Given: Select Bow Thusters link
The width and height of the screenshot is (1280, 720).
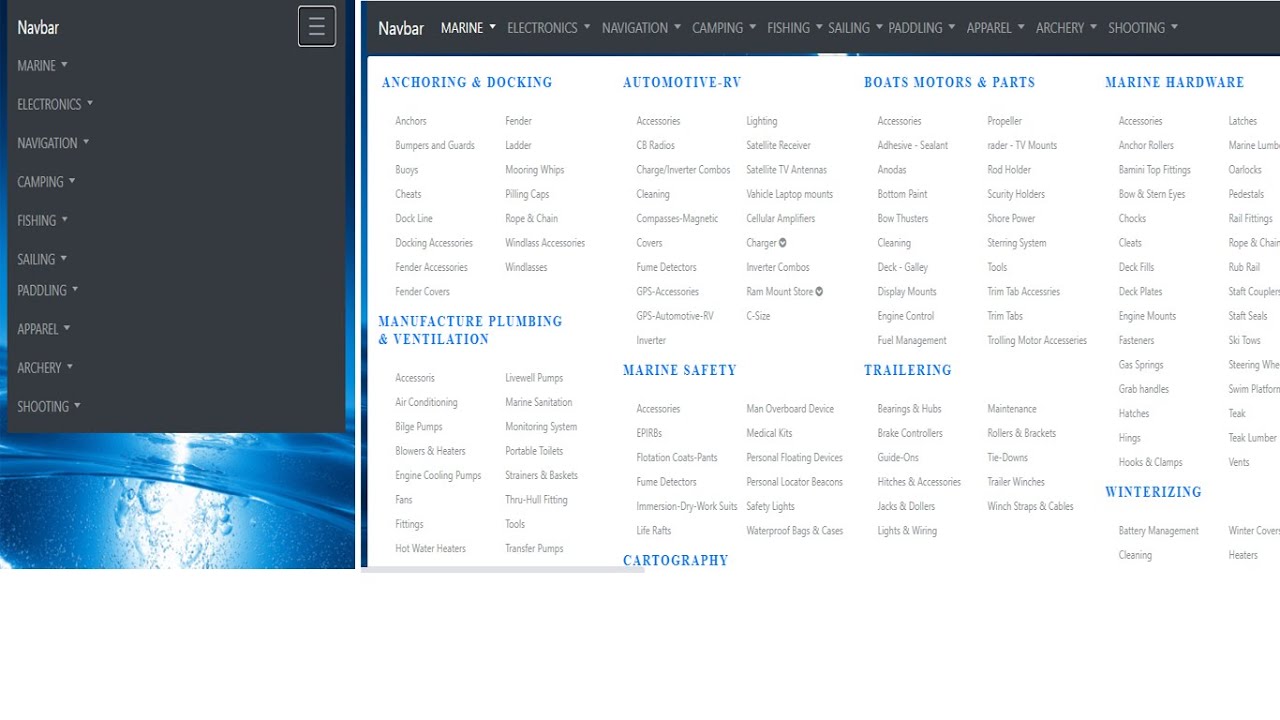Looking at the screenshot, I should coord(903,219).
